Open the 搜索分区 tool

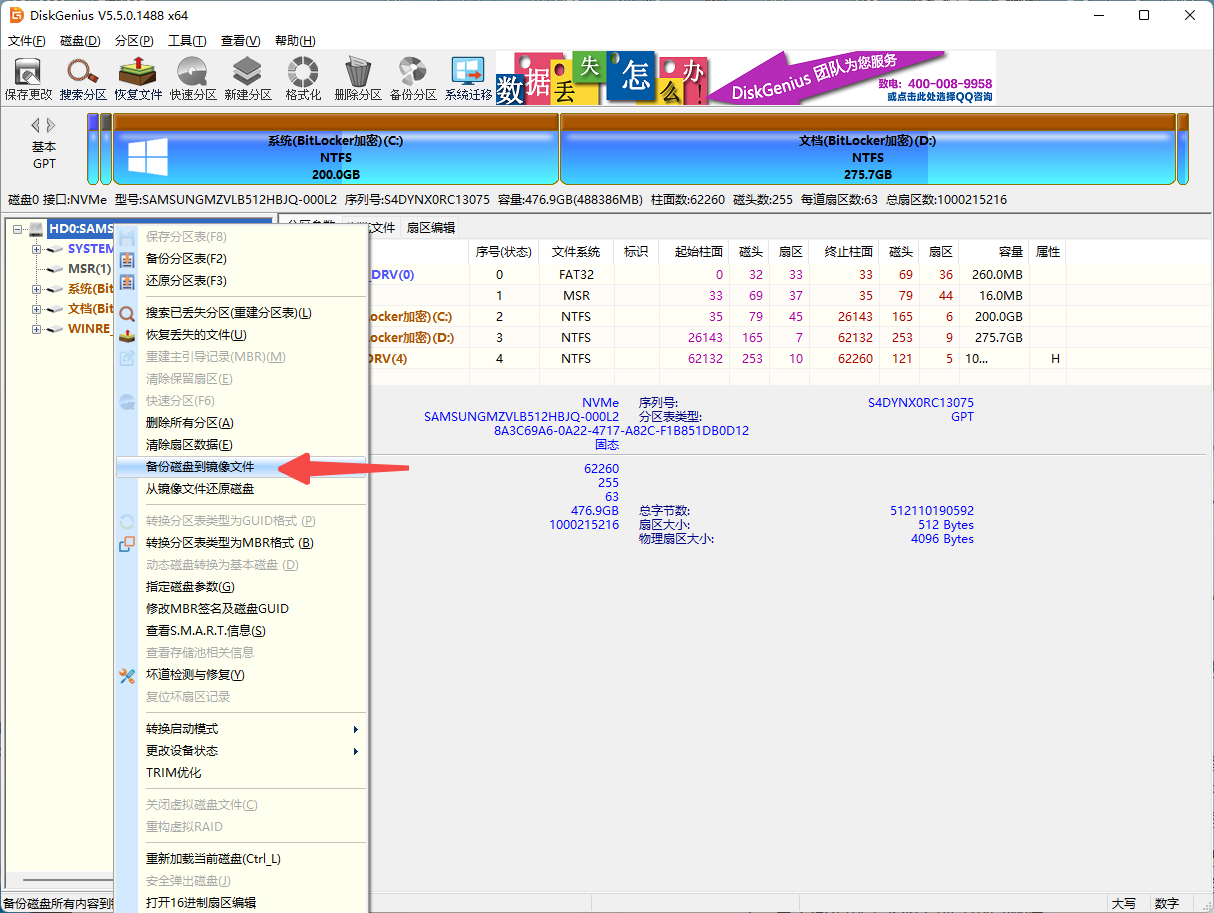[x=83, y=78]
